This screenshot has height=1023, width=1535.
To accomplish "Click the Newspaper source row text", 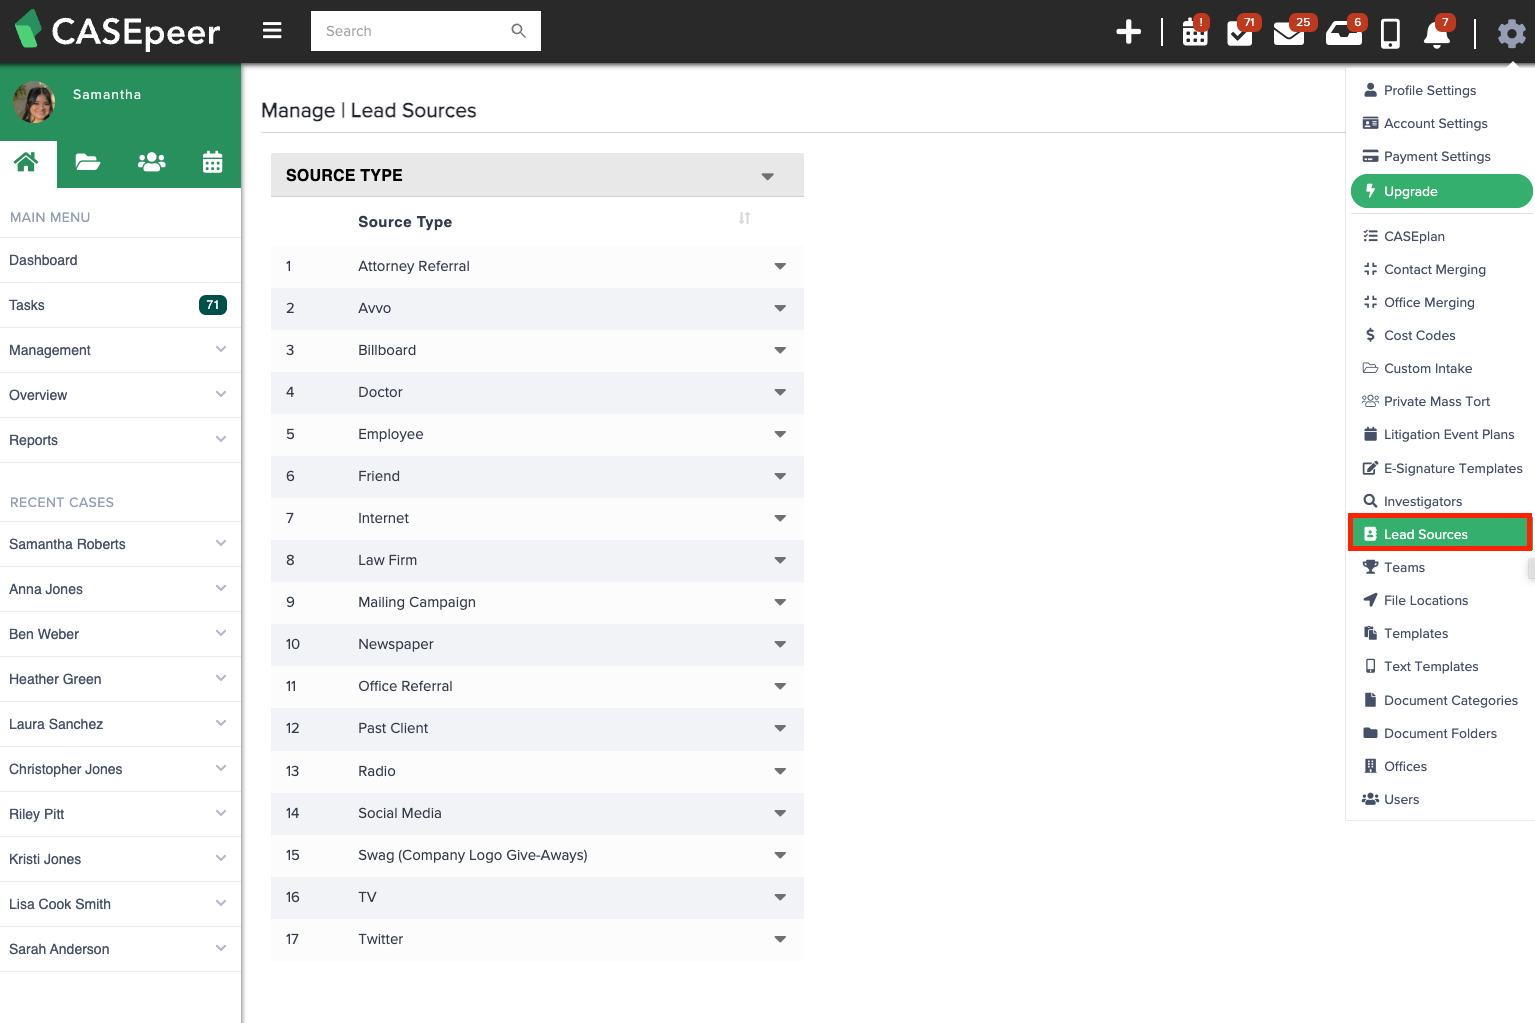I will click(x=396, y=644).
